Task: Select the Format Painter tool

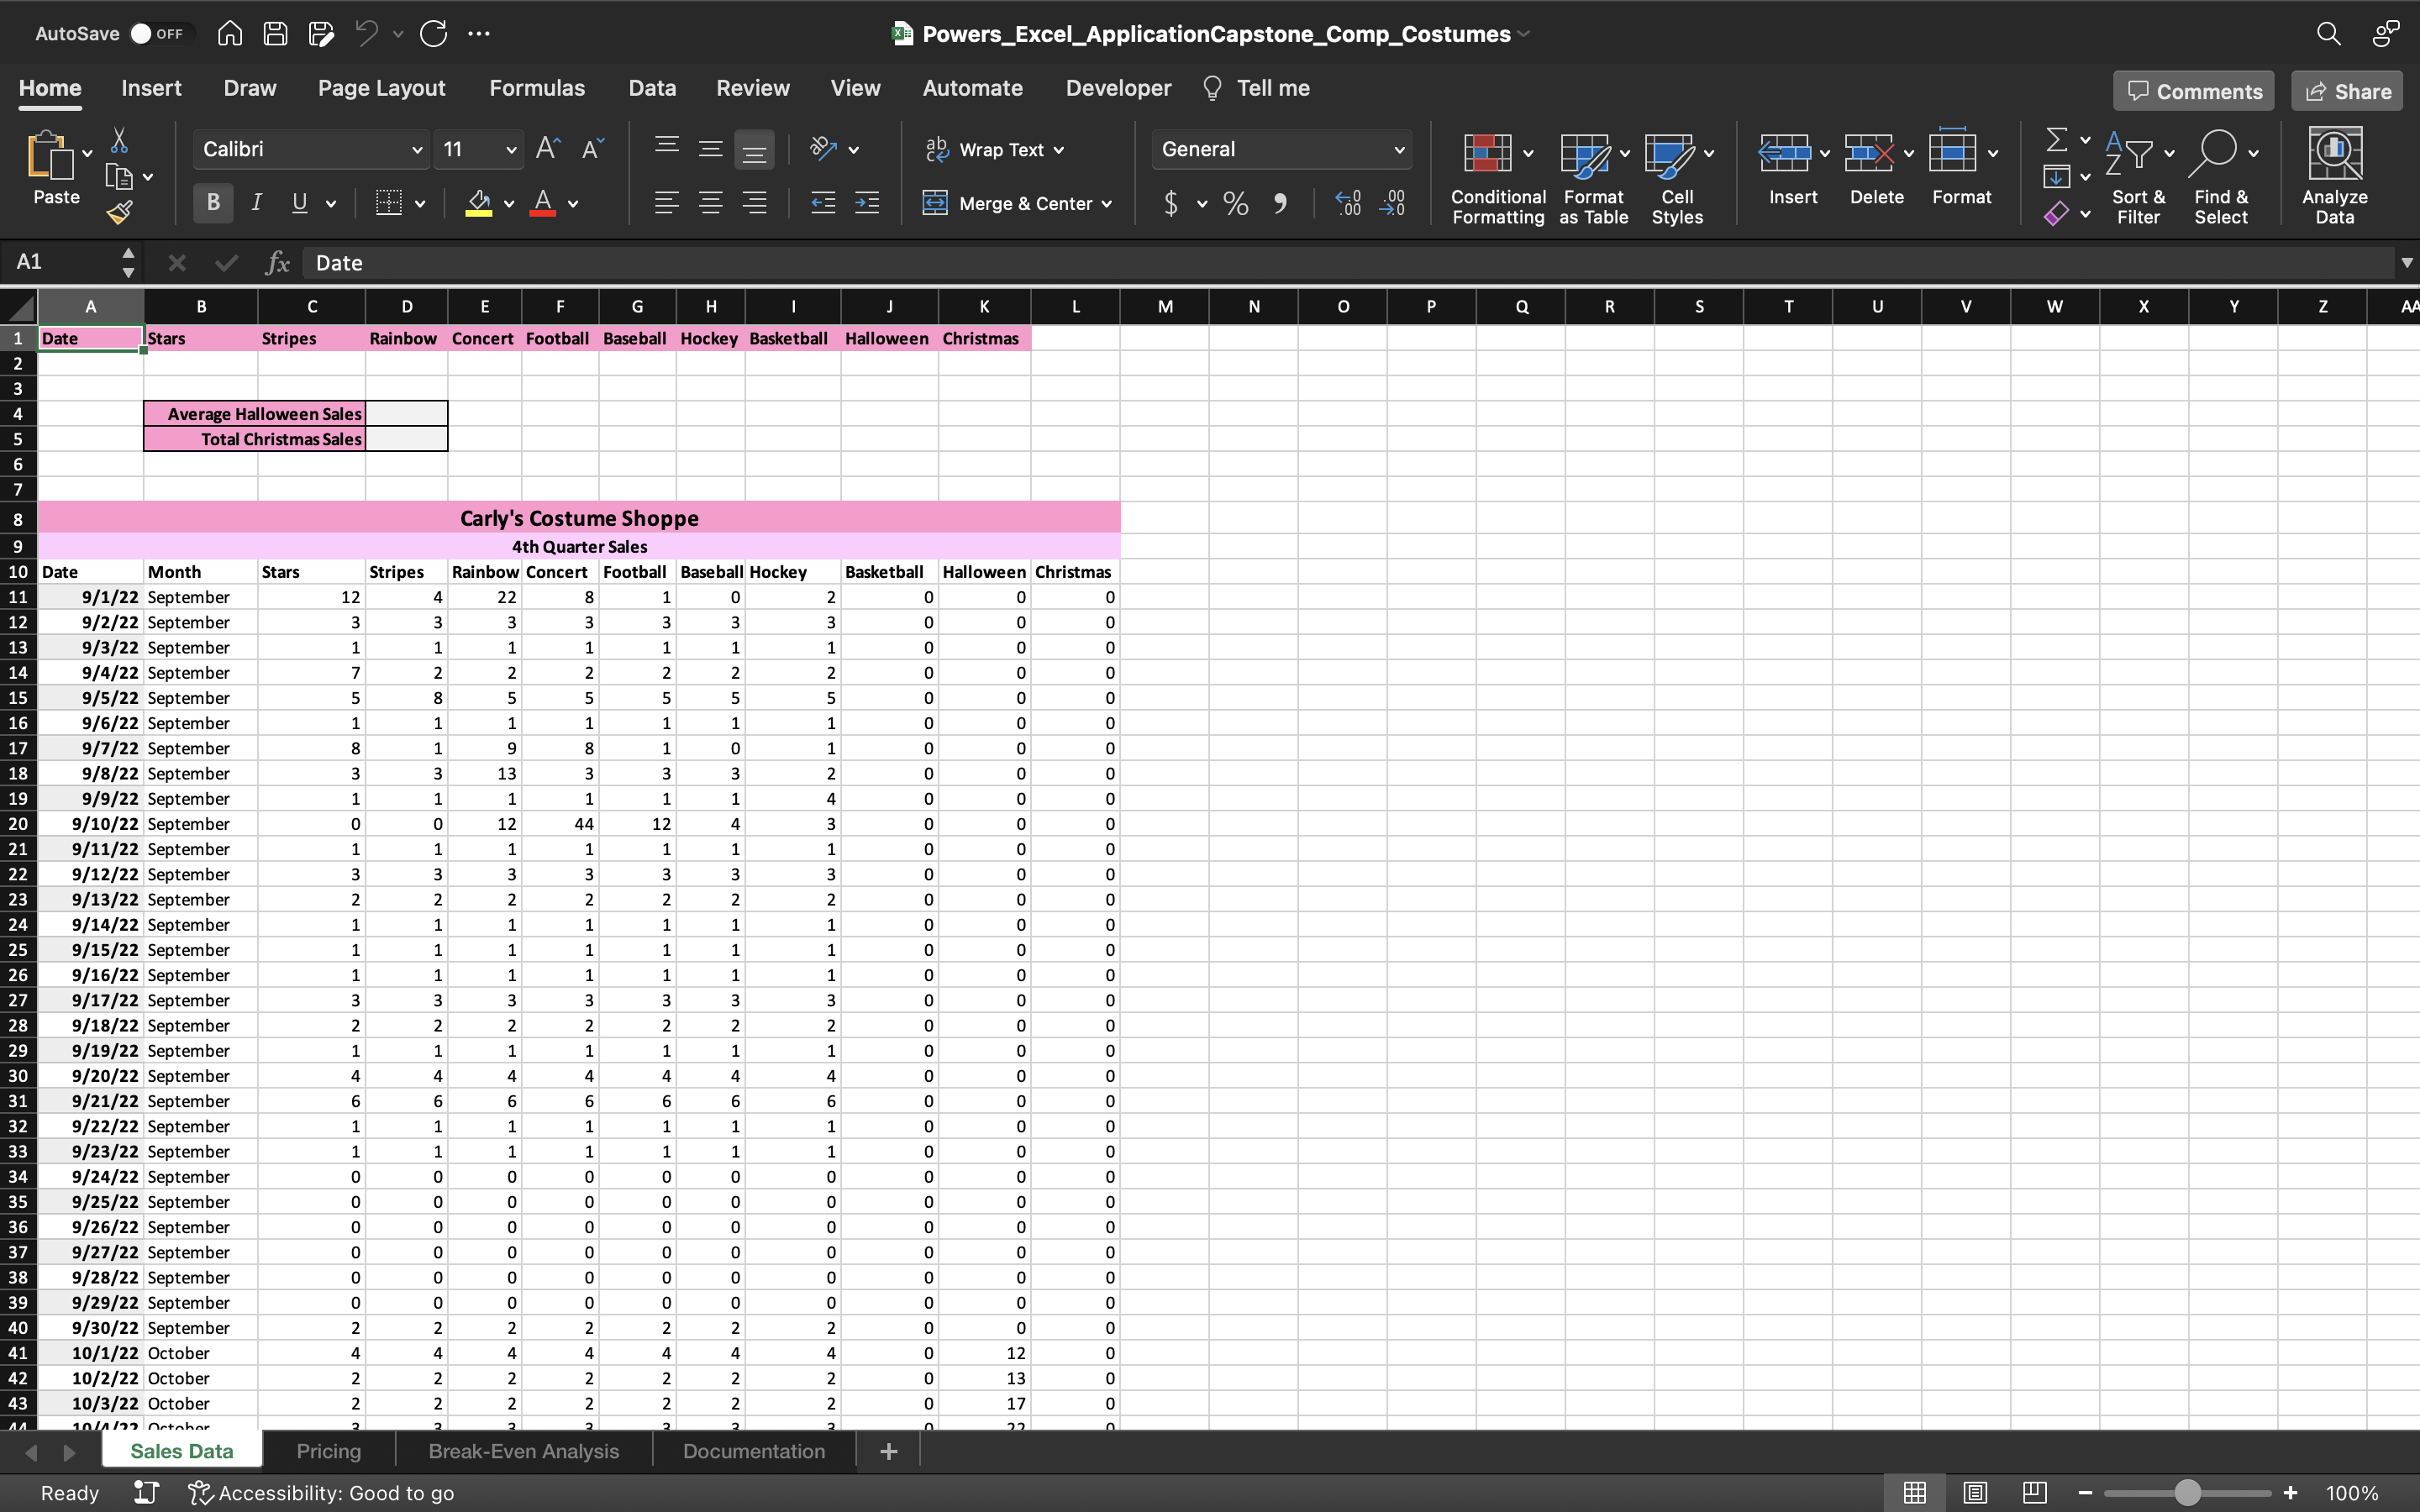Action: [121, 211]
